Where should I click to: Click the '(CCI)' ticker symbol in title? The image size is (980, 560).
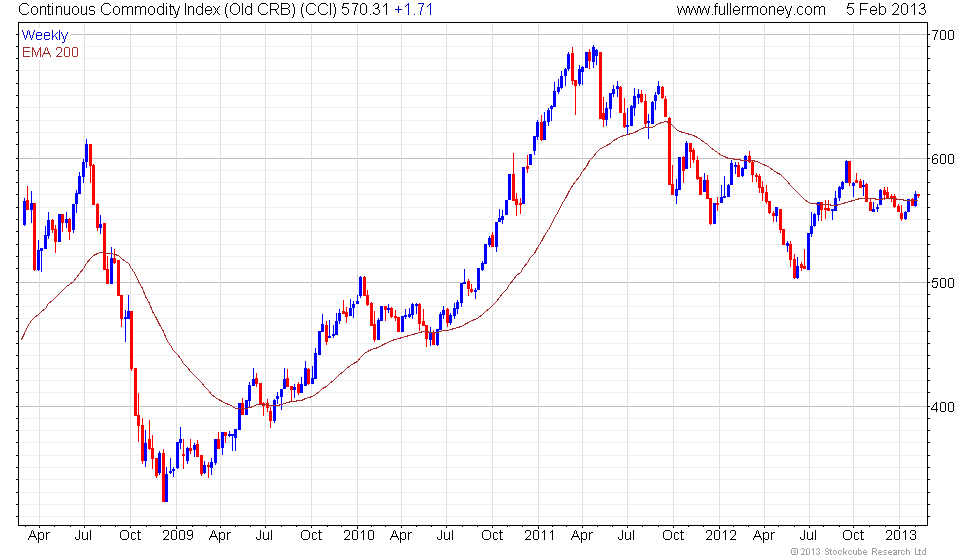coord(318,10)
